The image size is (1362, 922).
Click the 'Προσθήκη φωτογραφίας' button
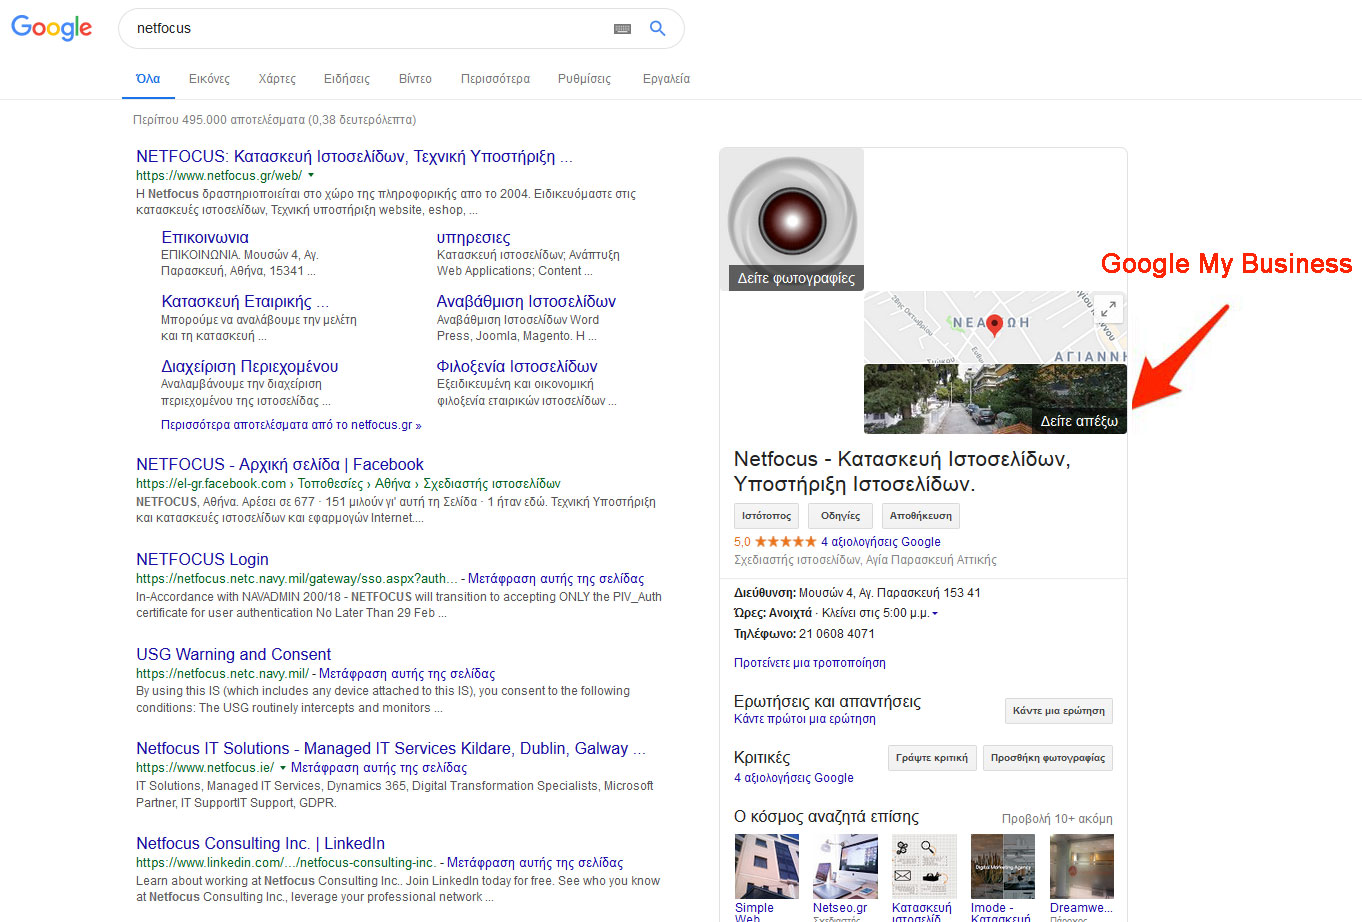1048,758
